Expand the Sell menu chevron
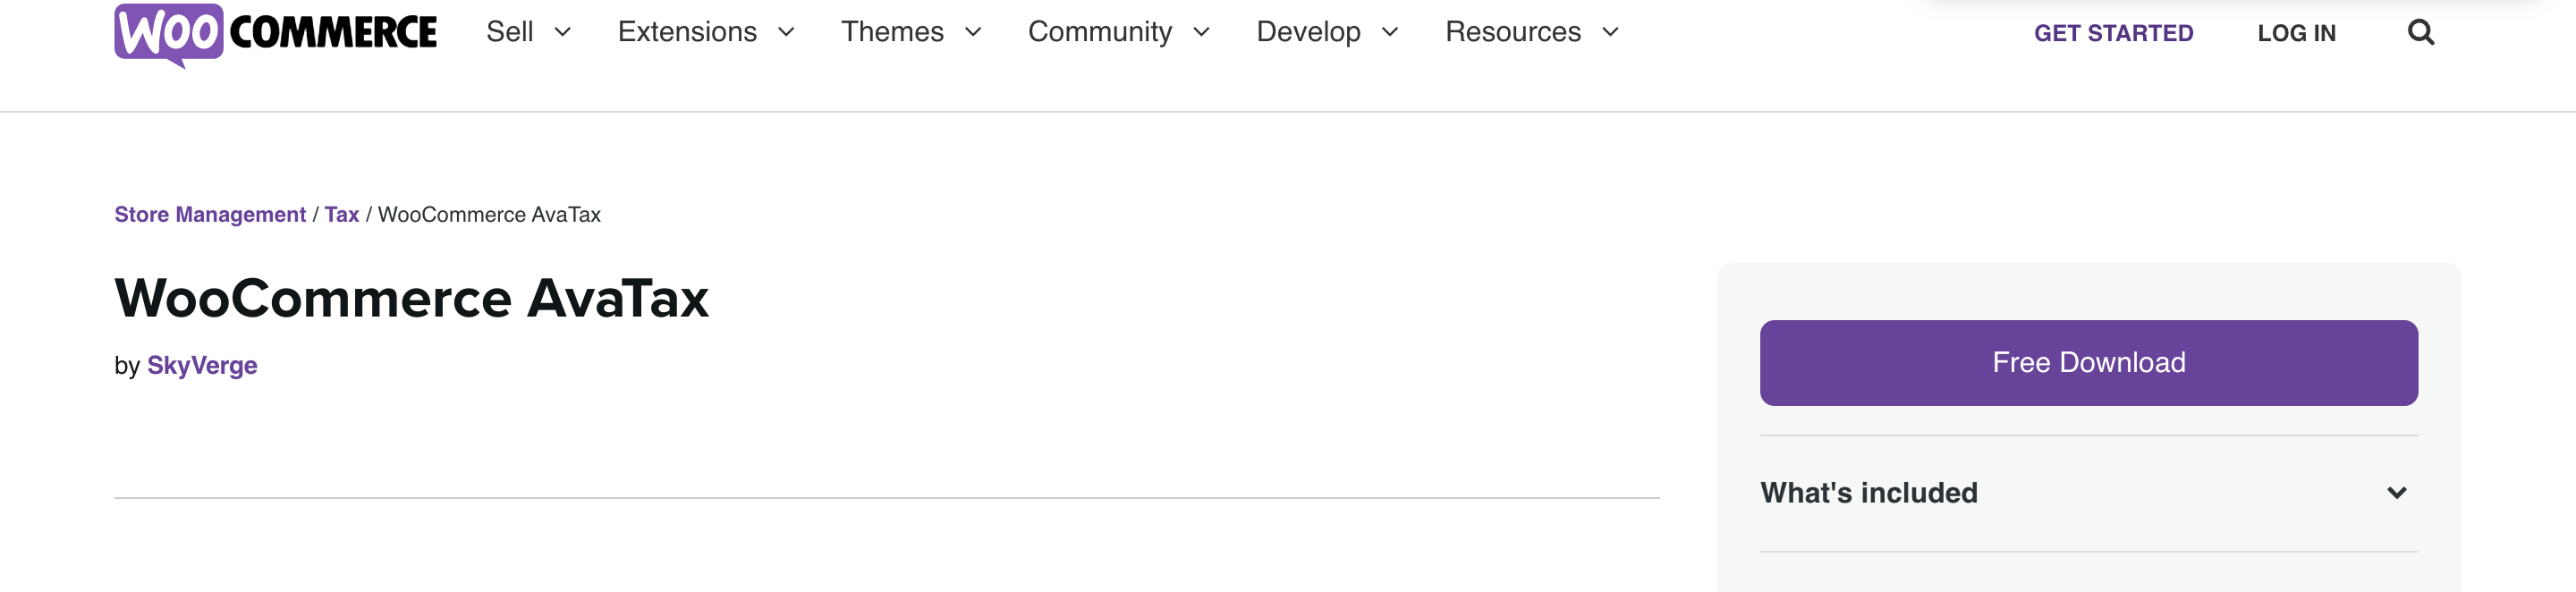 (x=563, y=33)
